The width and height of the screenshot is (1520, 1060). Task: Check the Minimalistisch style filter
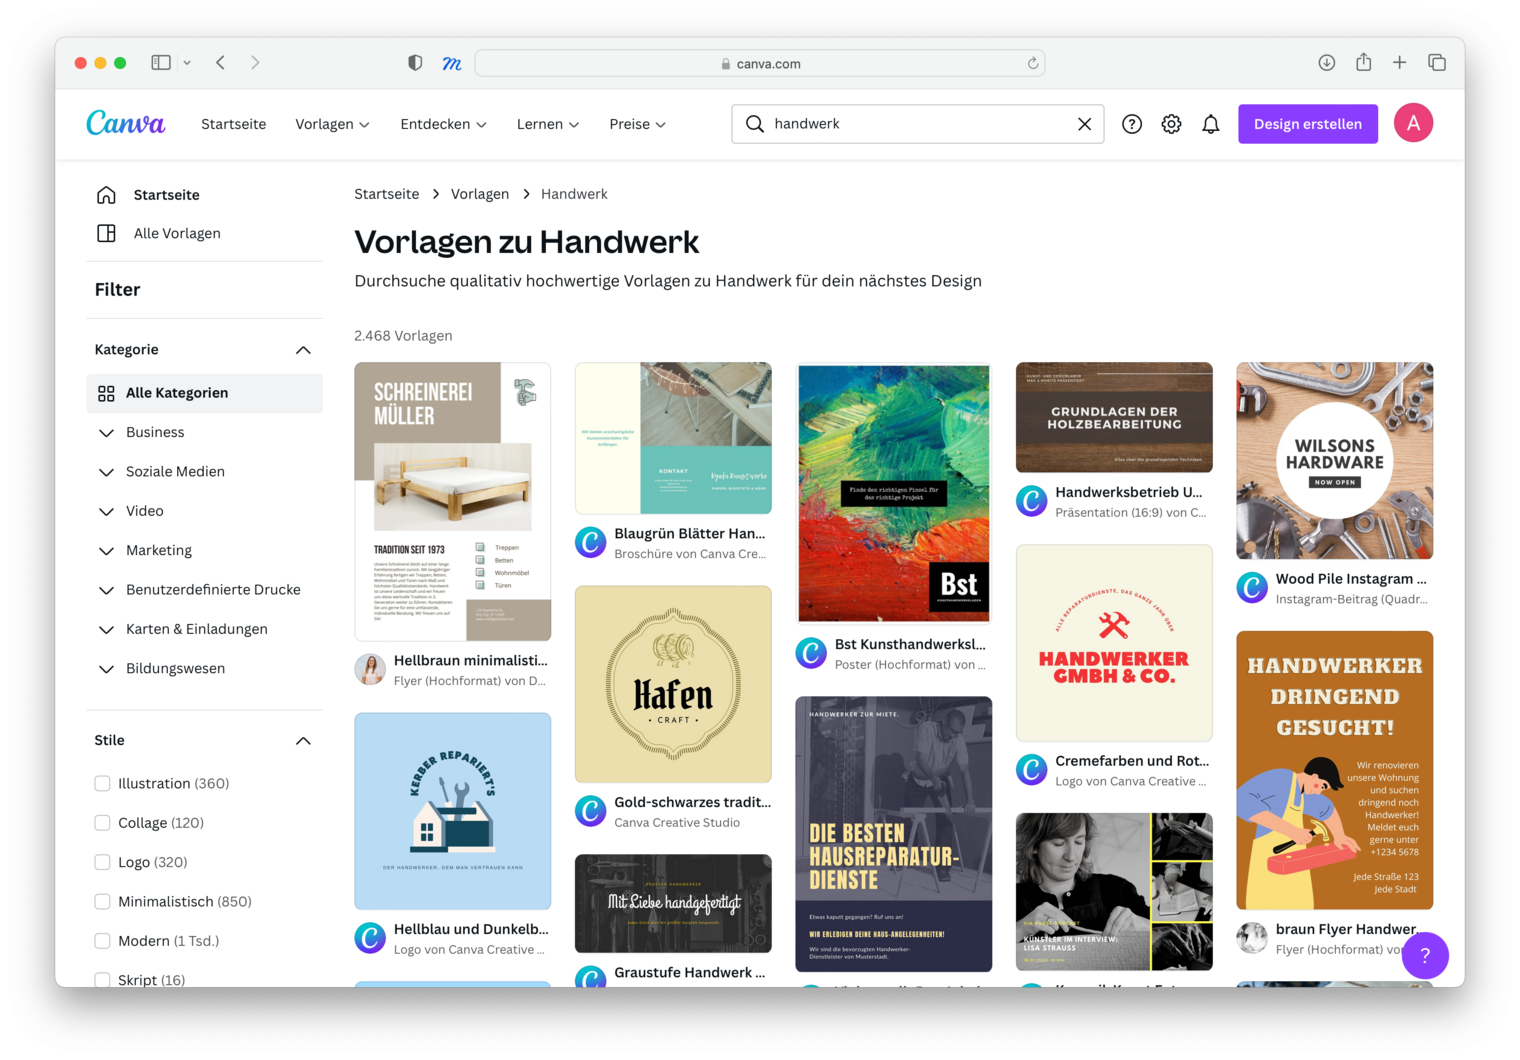coord(102,901)
